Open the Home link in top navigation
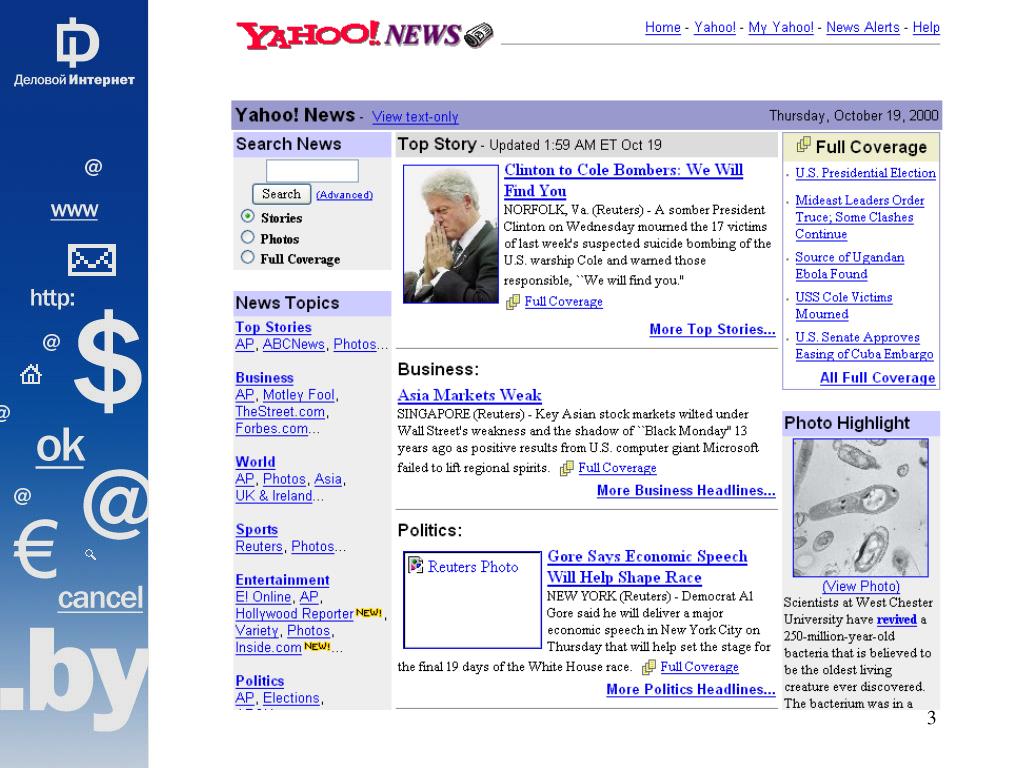 coord(663,27)
